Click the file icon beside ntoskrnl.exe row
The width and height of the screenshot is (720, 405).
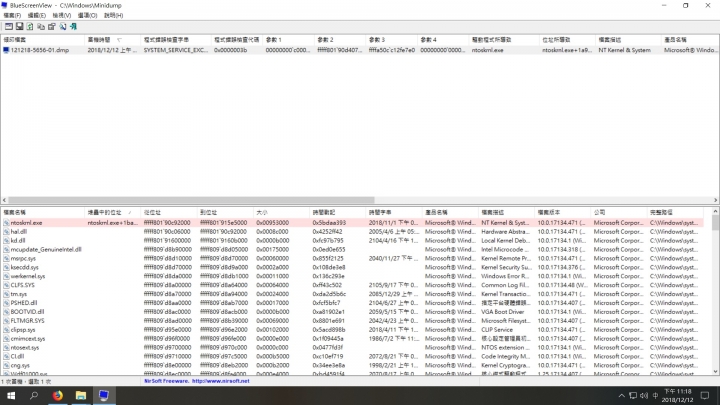[6, 223]
